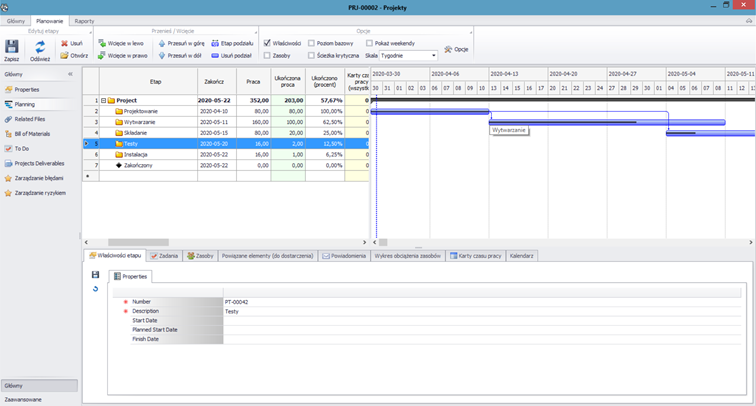Open selected stage with Otwórz
The height and width of the screenshot is (406, 756).
point(74,55)
